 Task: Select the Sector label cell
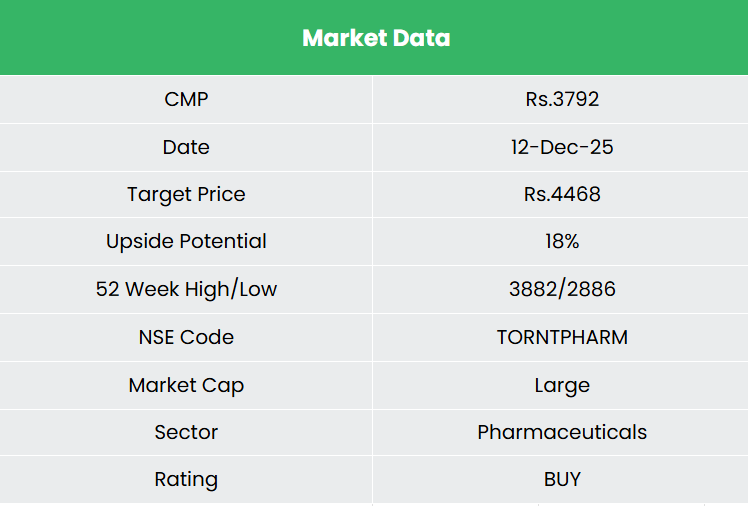pyautogui.click(x=186, y=432)
